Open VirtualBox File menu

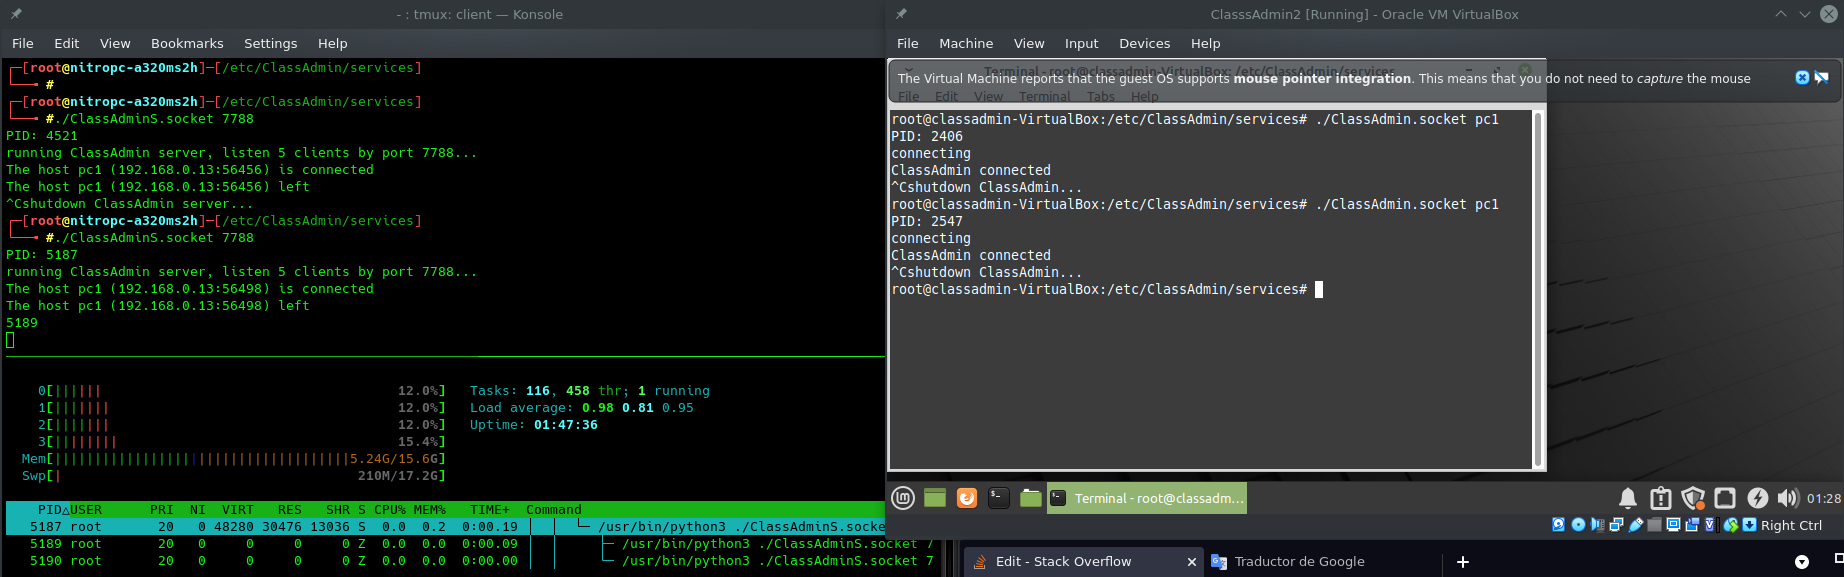click(908, 43)
